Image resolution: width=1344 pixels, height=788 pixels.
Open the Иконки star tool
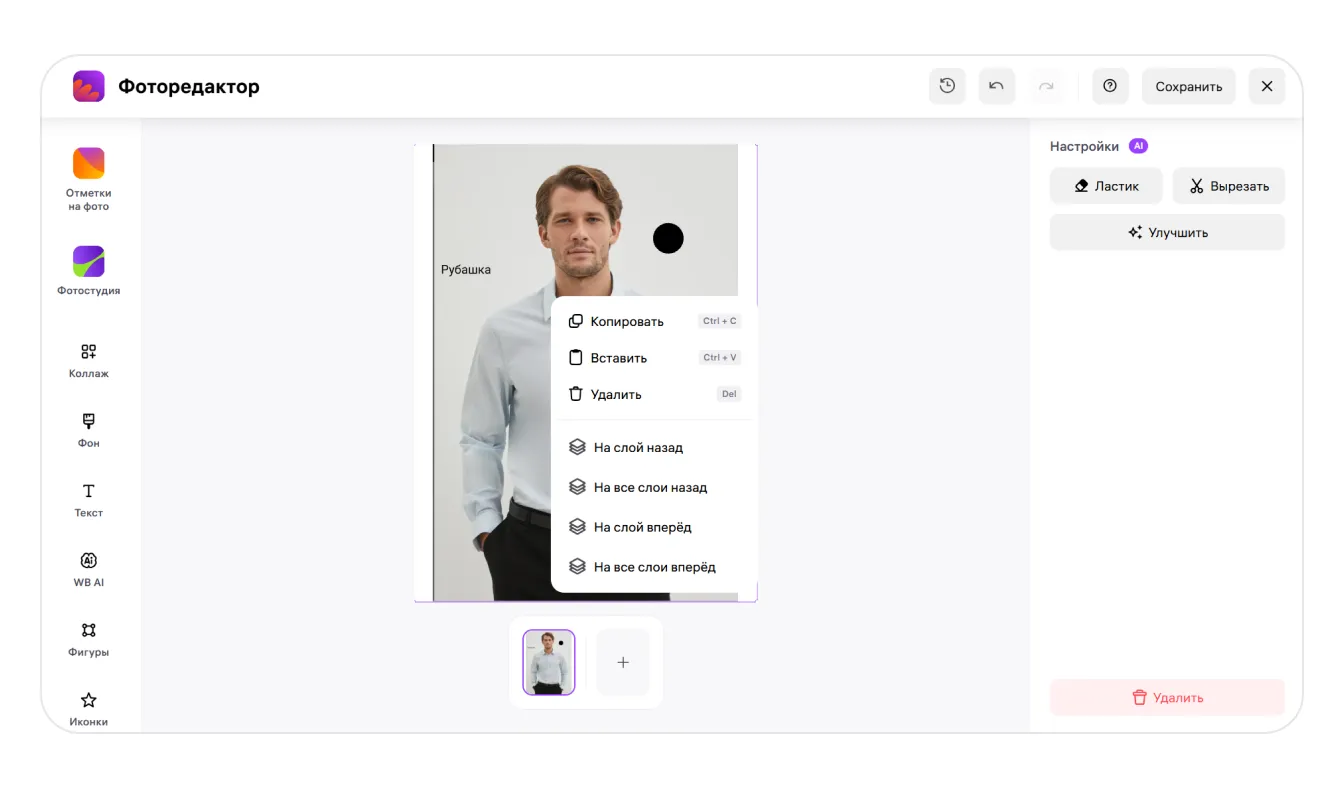[89, 709]
